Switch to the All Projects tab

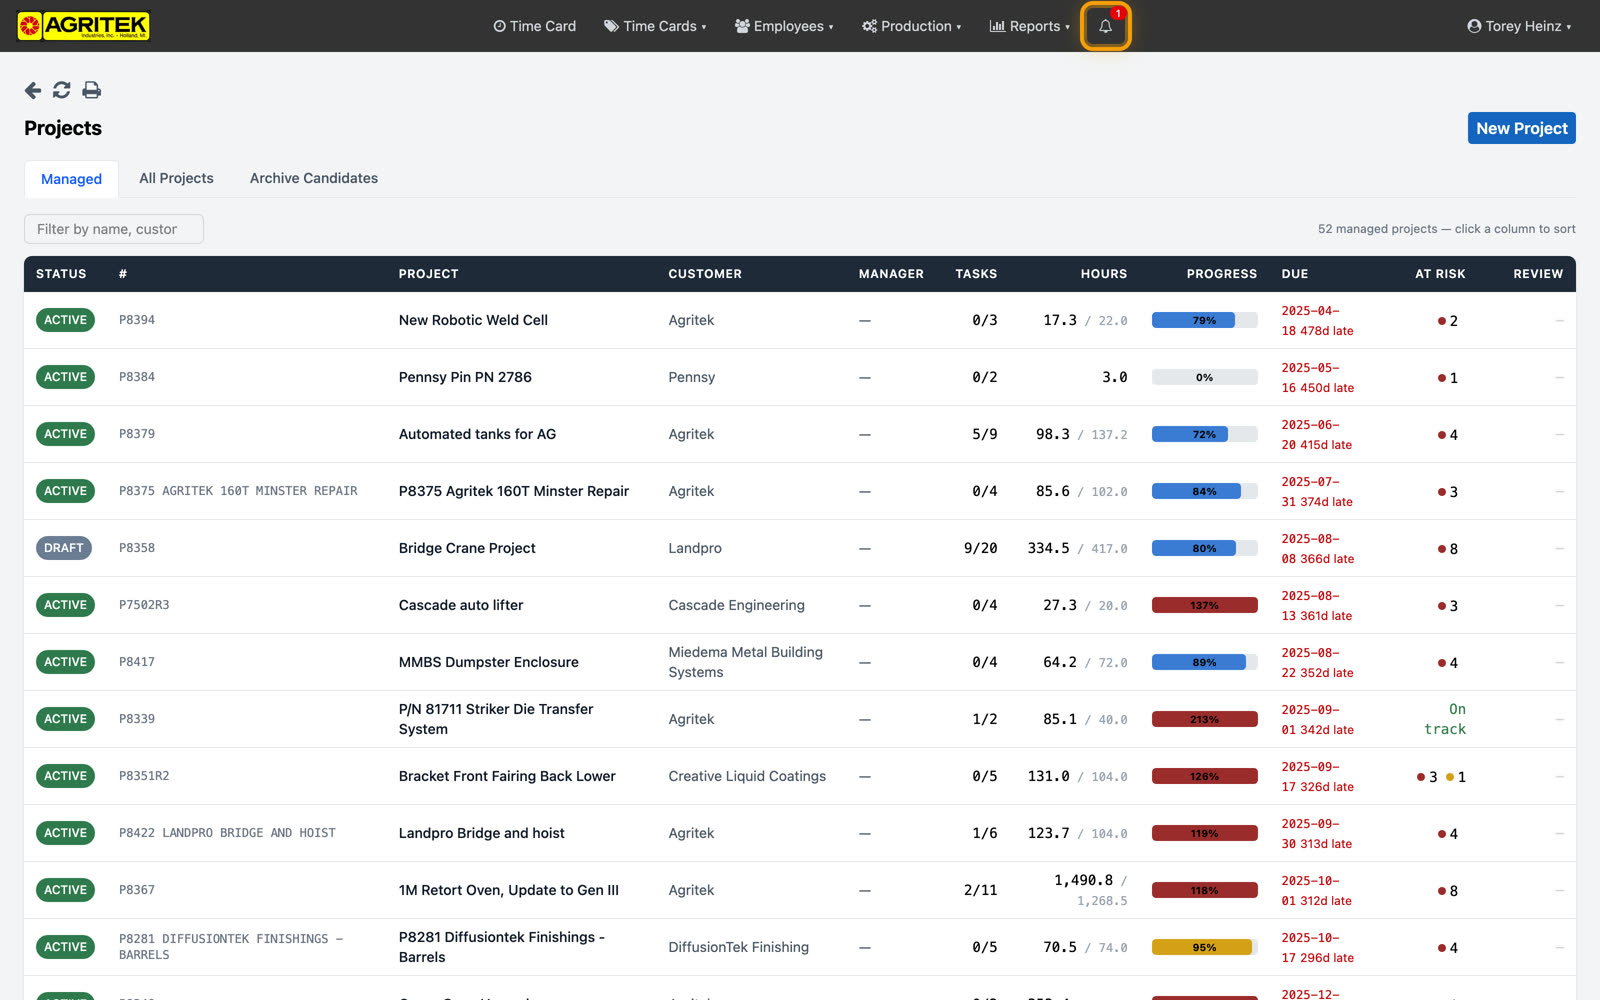176,178
